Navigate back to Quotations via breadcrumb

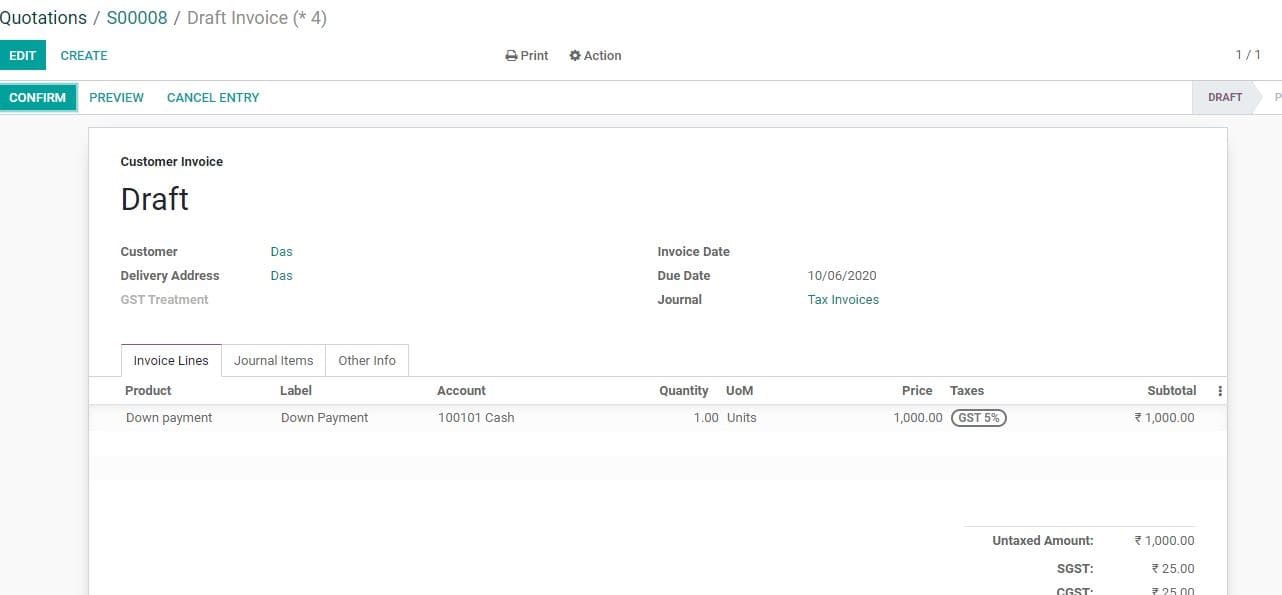point(43,17)
